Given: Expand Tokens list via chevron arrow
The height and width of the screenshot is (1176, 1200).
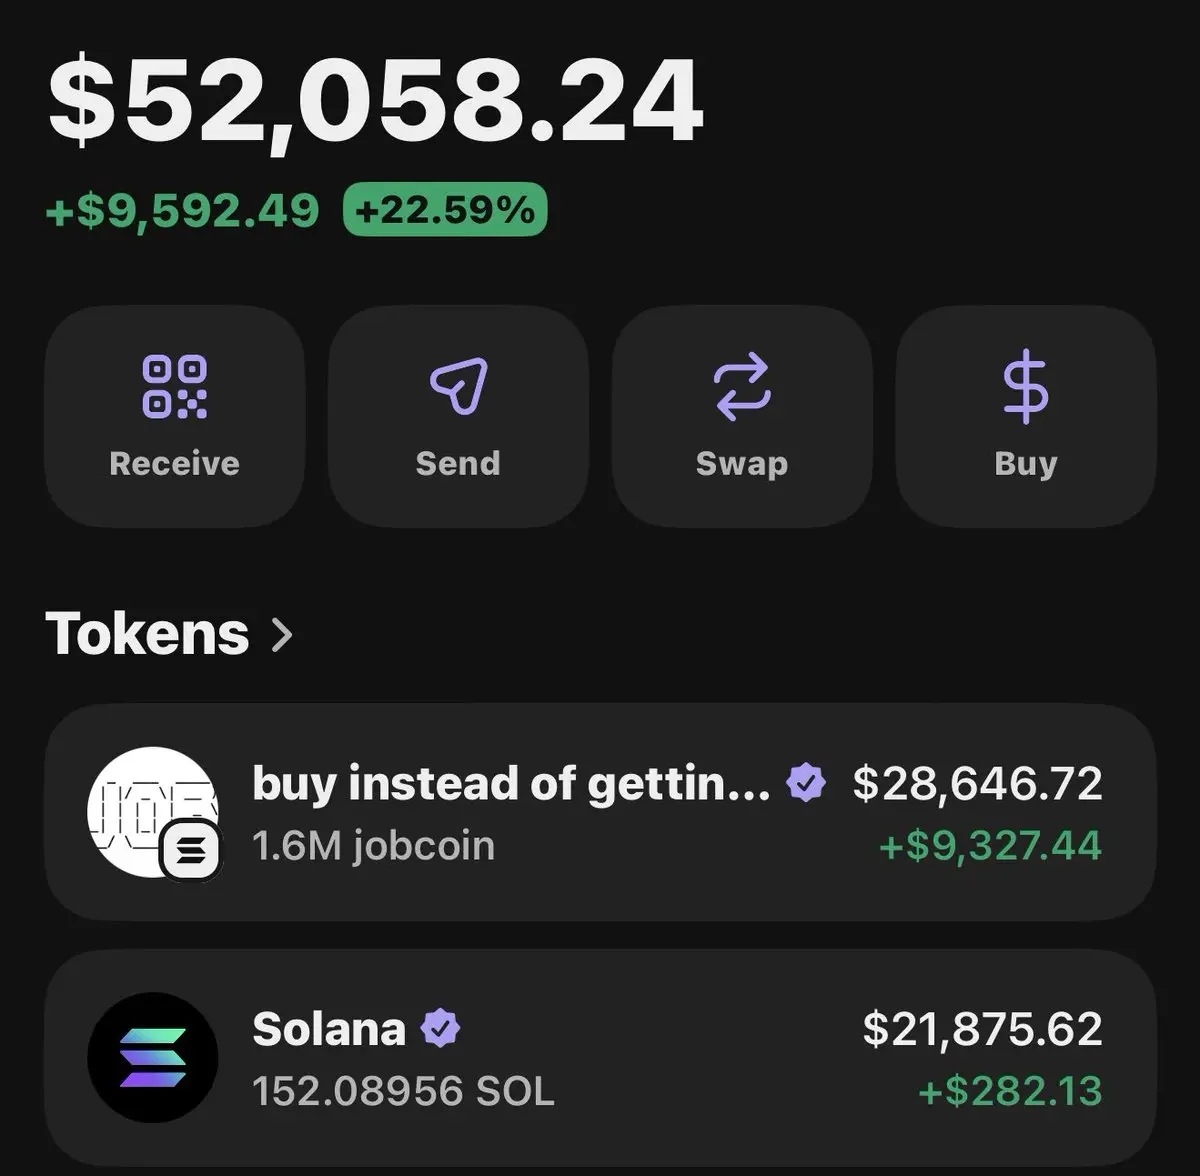Looking at the screenshot, I should click(283, 635).
